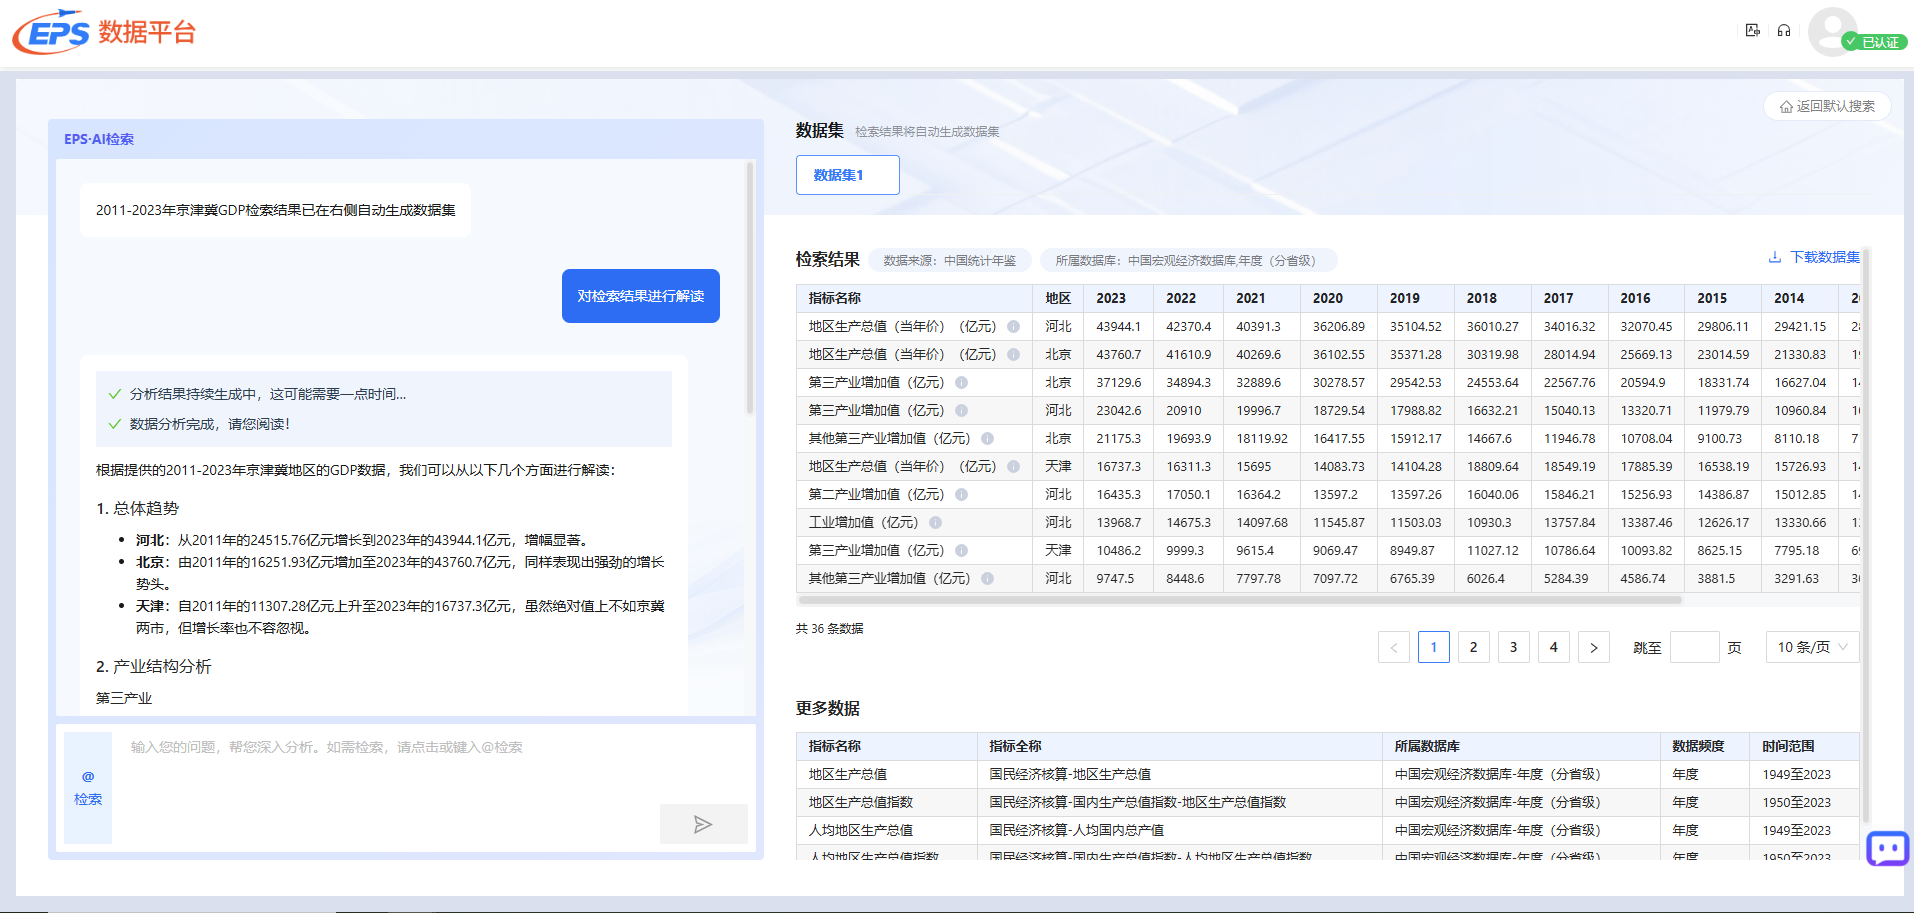Click info icon in 第二产业增加值 row

[x=961, y=494]
